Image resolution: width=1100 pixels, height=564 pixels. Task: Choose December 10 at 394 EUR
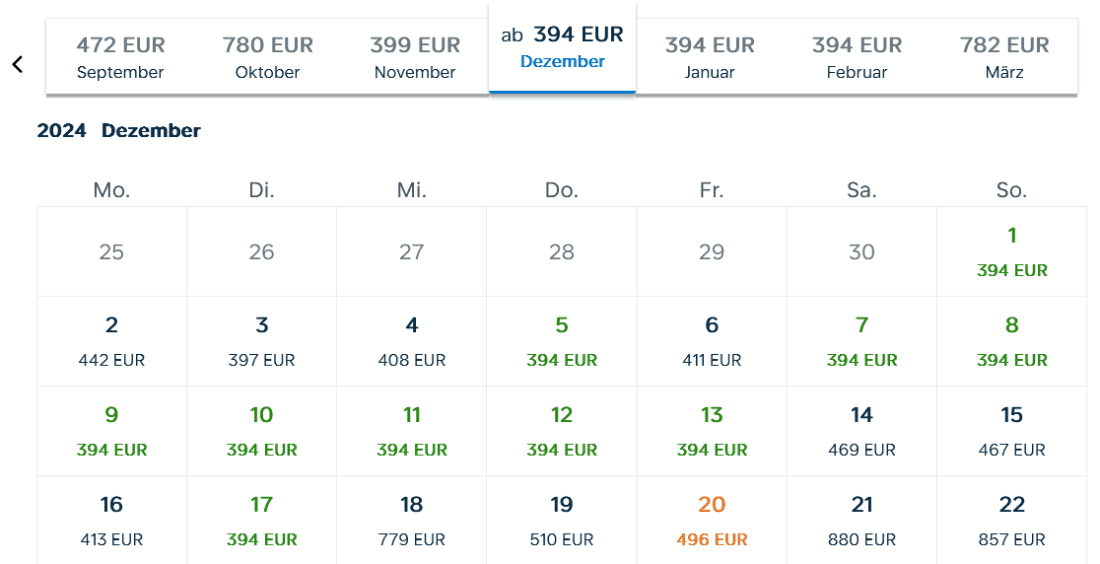pyautogui.click(x=262, y=431)
